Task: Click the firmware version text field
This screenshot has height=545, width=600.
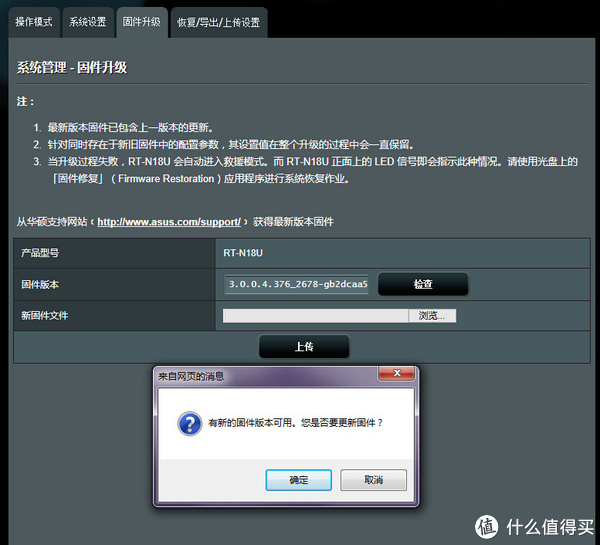Action: (x=297, y=284)
